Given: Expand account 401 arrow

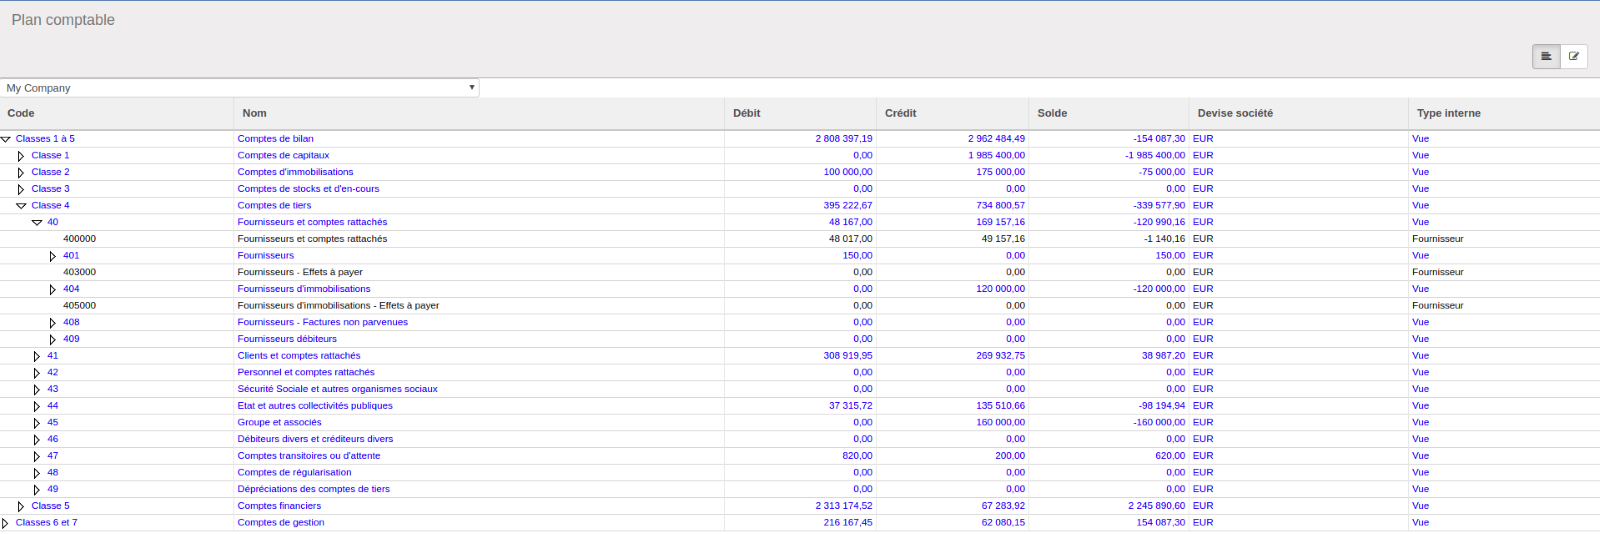Looking at the screenshot, I should point(53,256).
